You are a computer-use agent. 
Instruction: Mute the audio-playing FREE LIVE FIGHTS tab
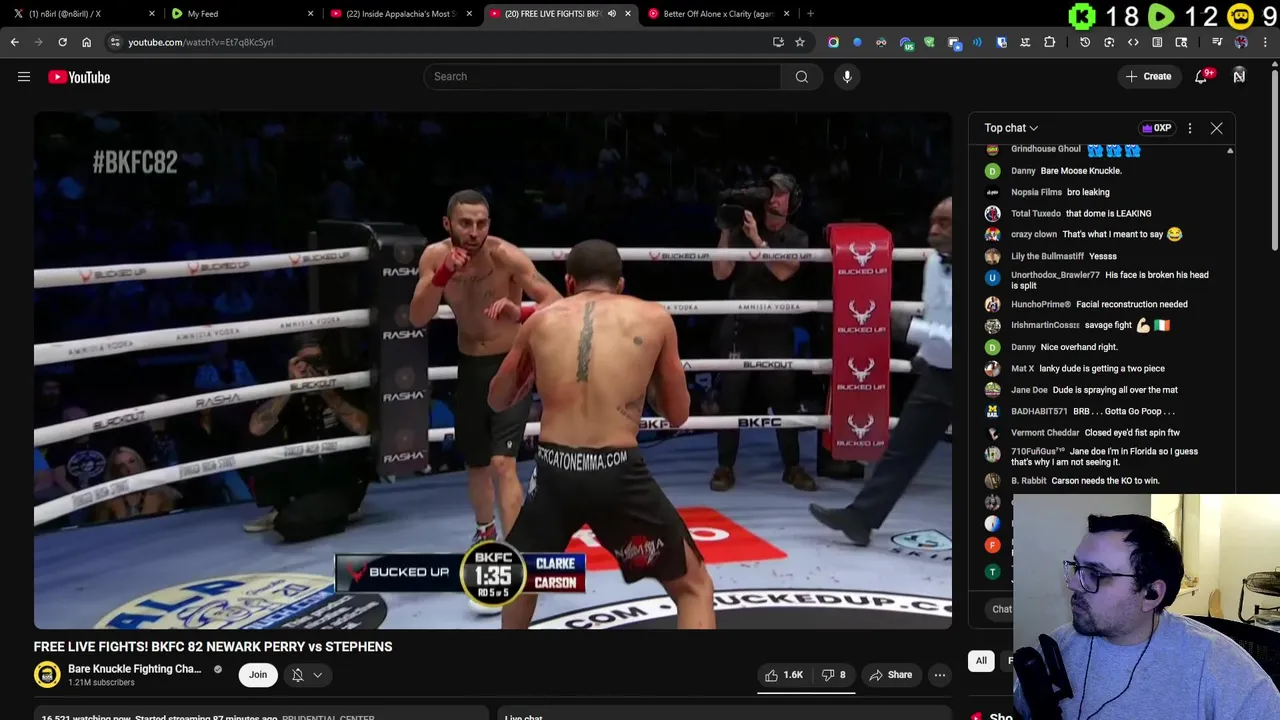point(611,14)
